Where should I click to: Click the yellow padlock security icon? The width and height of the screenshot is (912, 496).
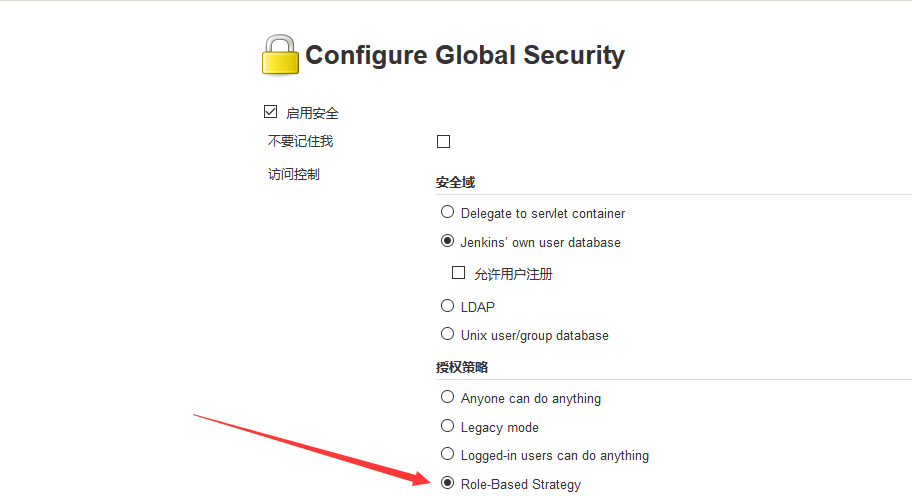click(280, 55)
